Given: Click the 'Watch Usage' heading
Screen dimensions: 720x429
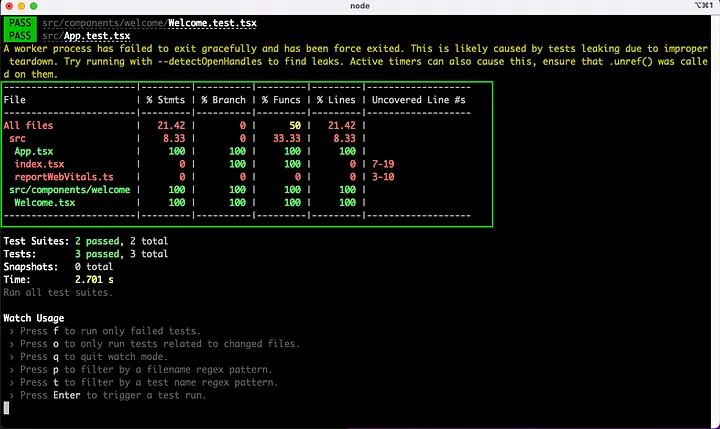Looking at the screenshot, I should click(34, 318).
